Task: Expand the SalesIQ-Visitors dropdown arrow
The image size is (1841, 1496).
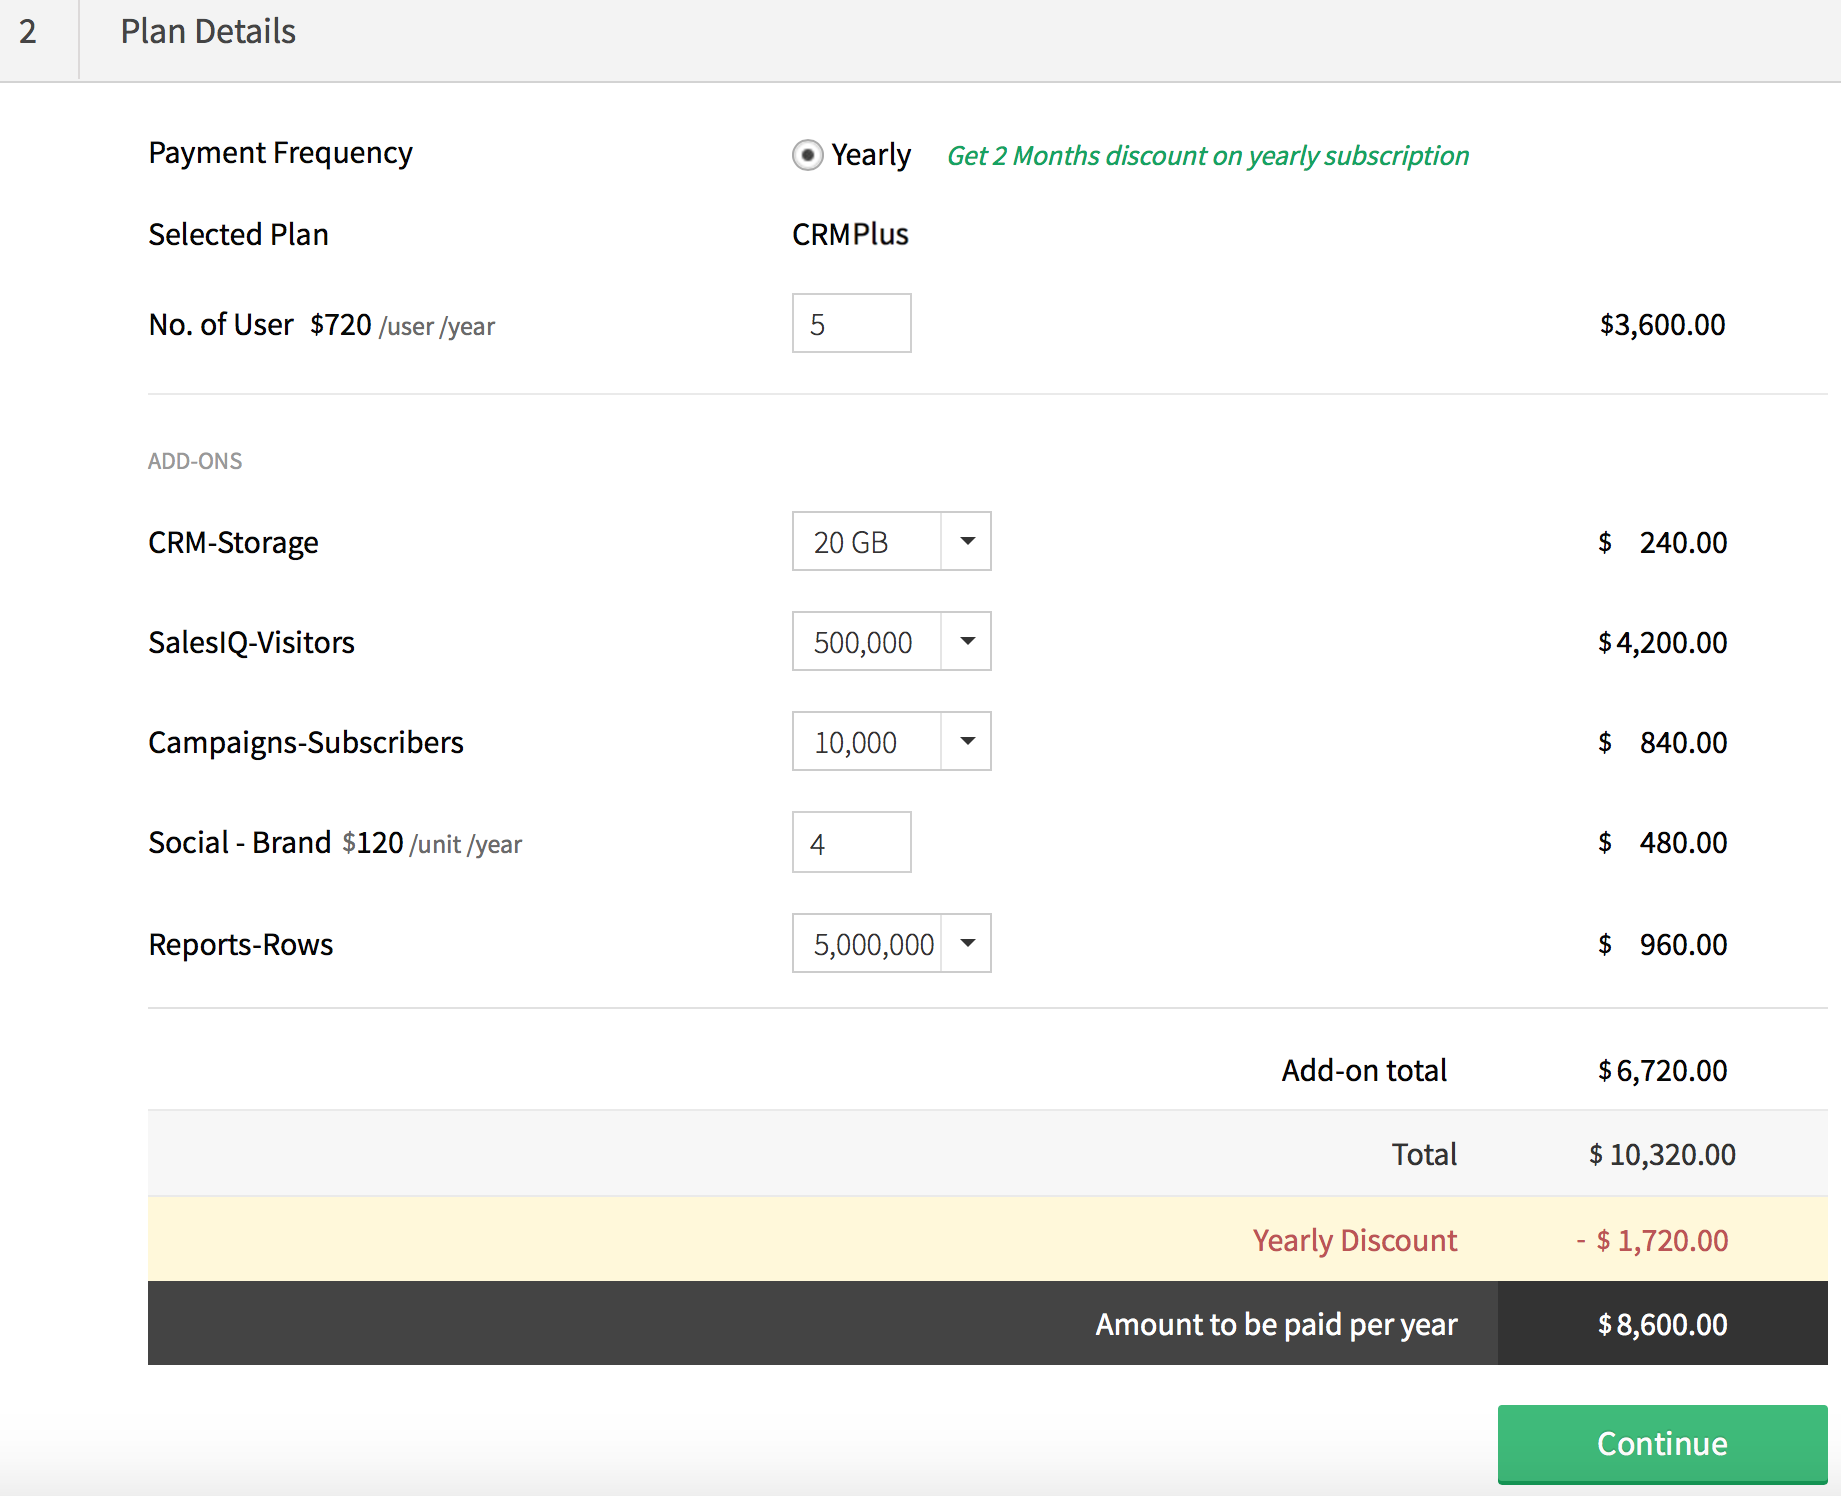Action: [967, 641]
